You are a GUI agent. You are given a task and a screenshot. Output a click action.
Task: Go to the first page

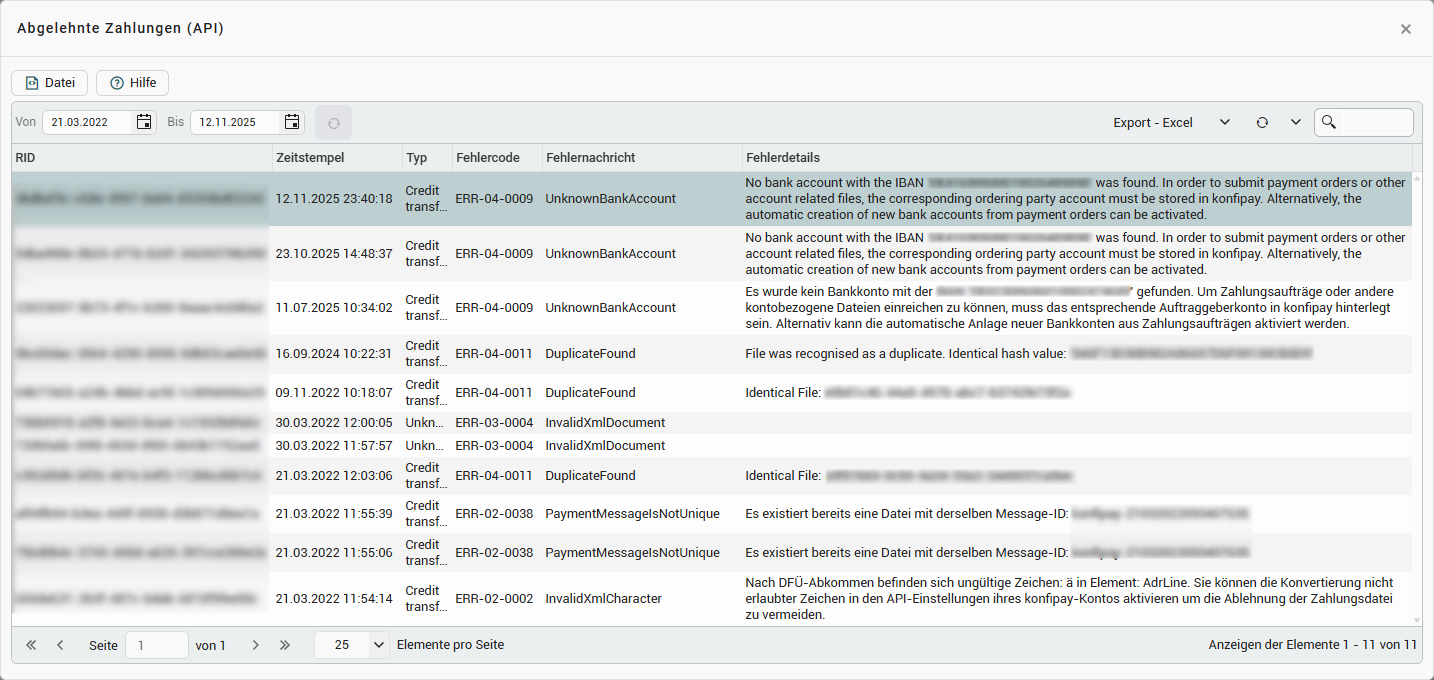[31, 645]
